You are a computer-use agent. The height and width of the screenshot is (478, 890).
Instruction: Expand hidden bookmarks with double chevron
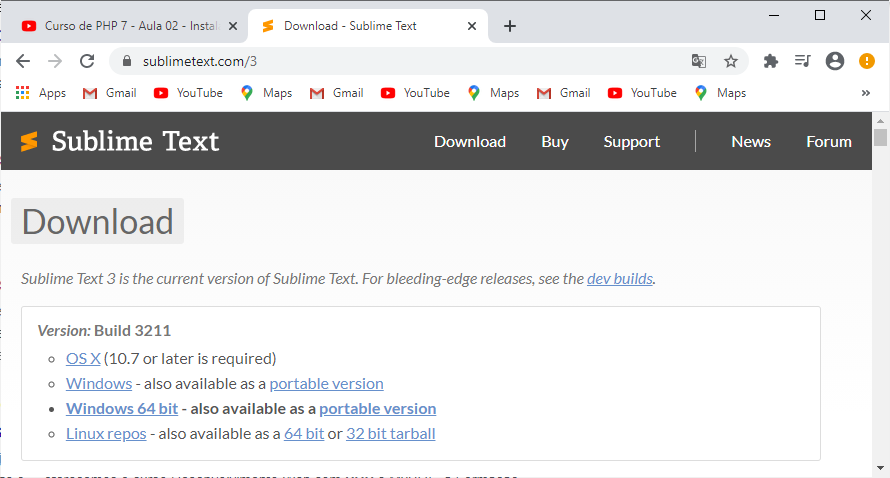866,93
